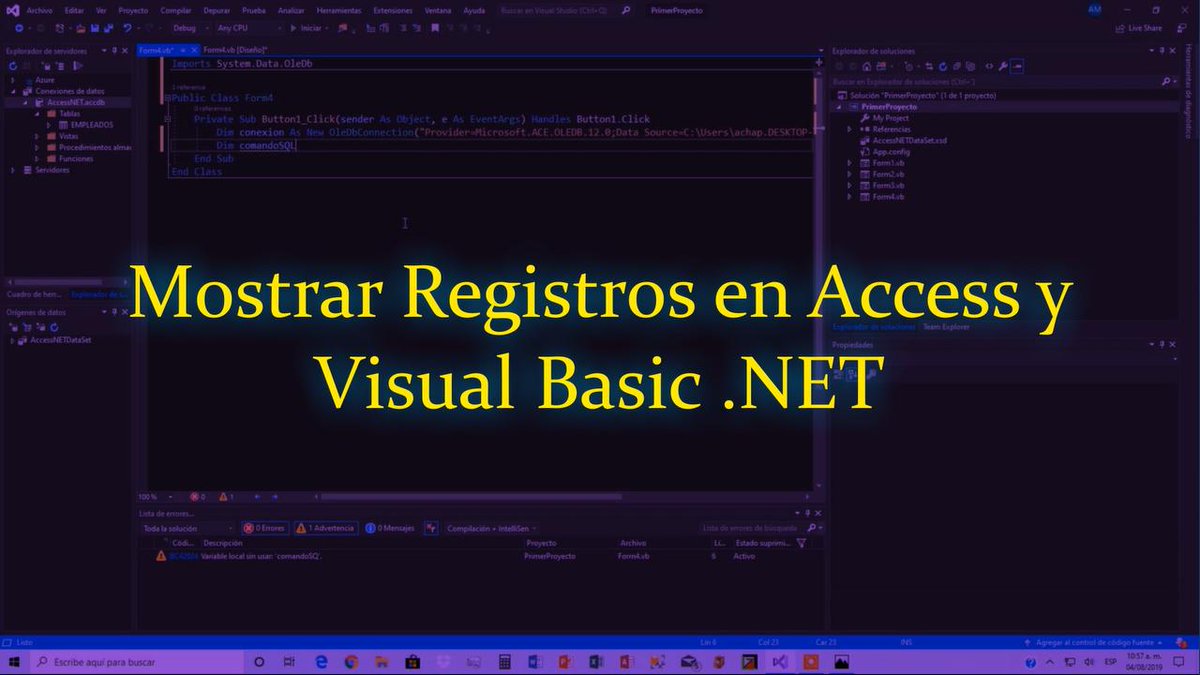Expand the Azure node in Server Explorer
Screen dimensions: 1200x675
point(13,79)
